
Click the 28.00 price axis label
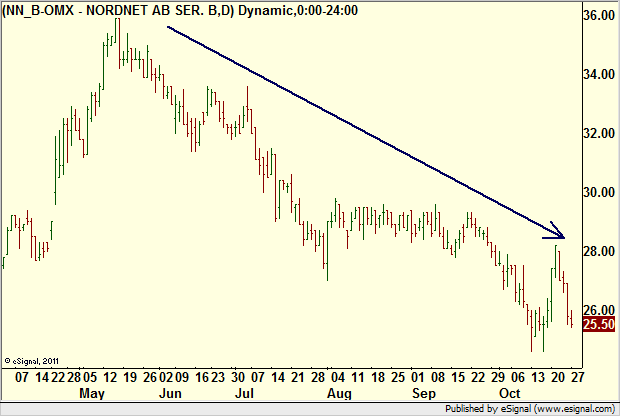(599, 251)
